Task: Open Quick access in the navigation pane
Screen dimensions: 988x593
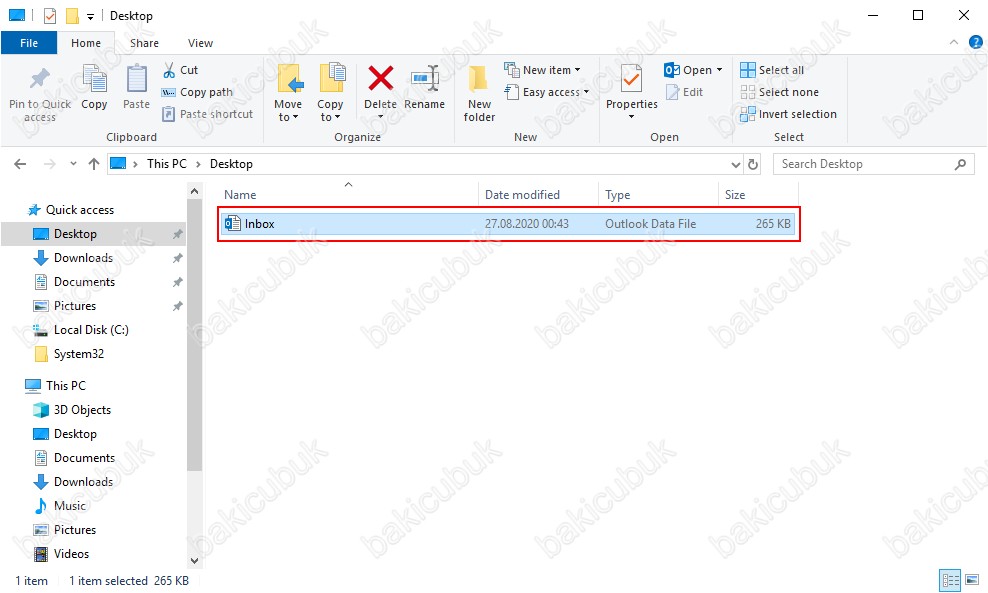Action: click(79, 210)
